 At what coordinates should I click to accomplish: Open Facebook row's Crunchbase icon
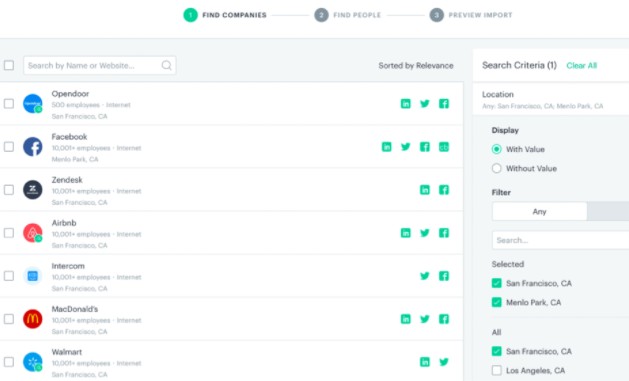(x=444, y=147)
